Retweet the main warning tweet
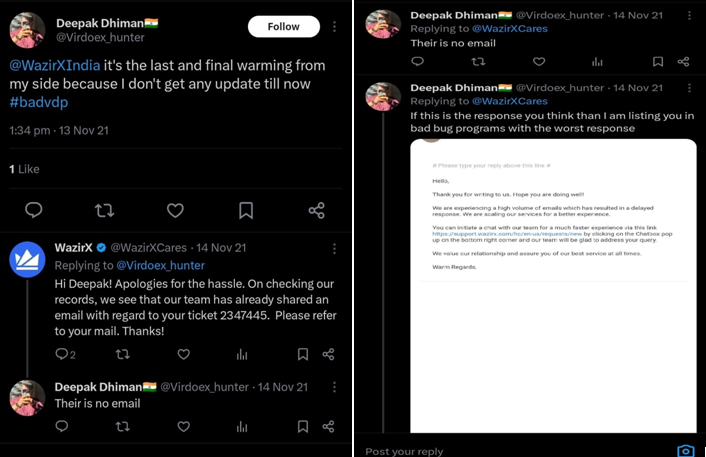The height and width of the screenshot is (457, 706). click(x=103, y=210)
